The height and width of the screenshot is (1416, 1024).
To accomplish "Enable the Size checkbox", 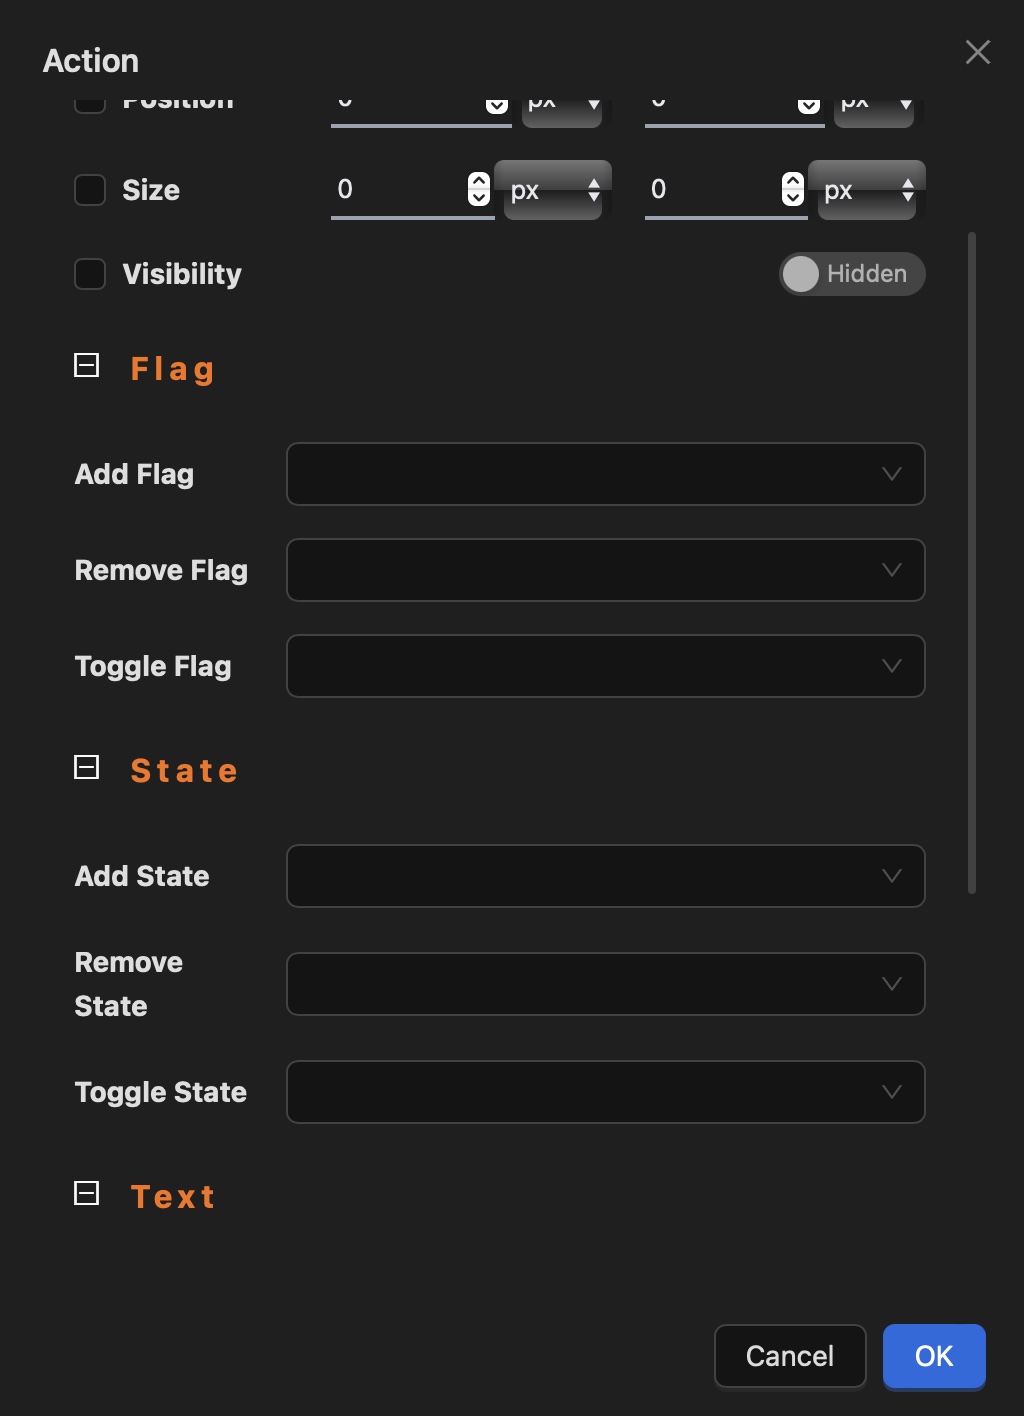I will click(x=90, y=190).
